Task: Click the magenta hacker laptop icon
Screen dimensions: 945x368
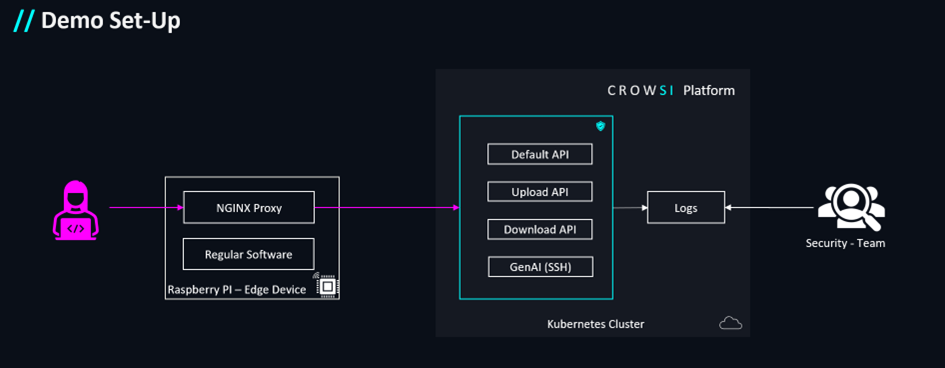Action: [x=75, y=210]
